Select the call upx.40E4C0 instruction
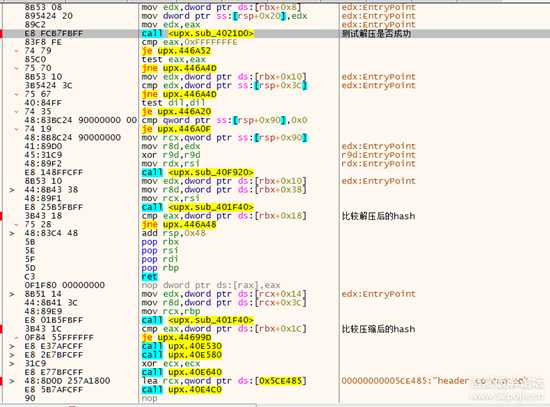 [x=182, y=390]
